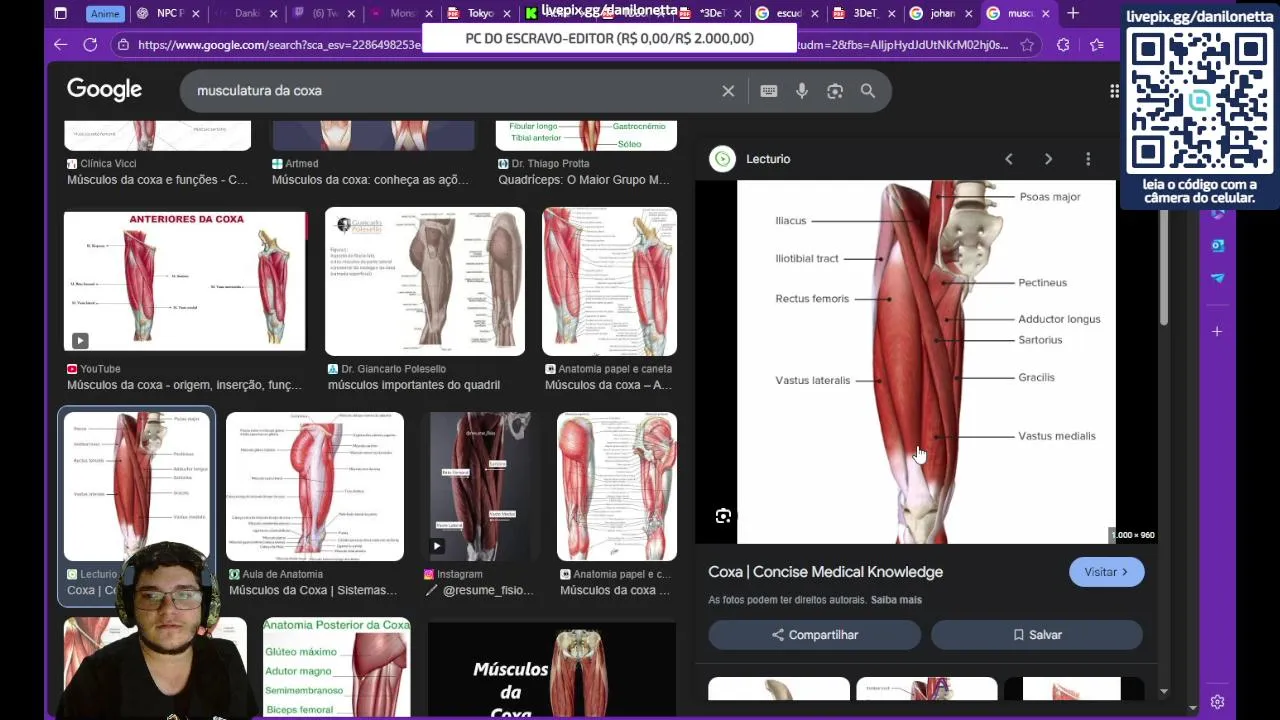Open browser extensions icon in toolbar
The width and height of the screenshot is (1280, 720).
[1063, 45]
